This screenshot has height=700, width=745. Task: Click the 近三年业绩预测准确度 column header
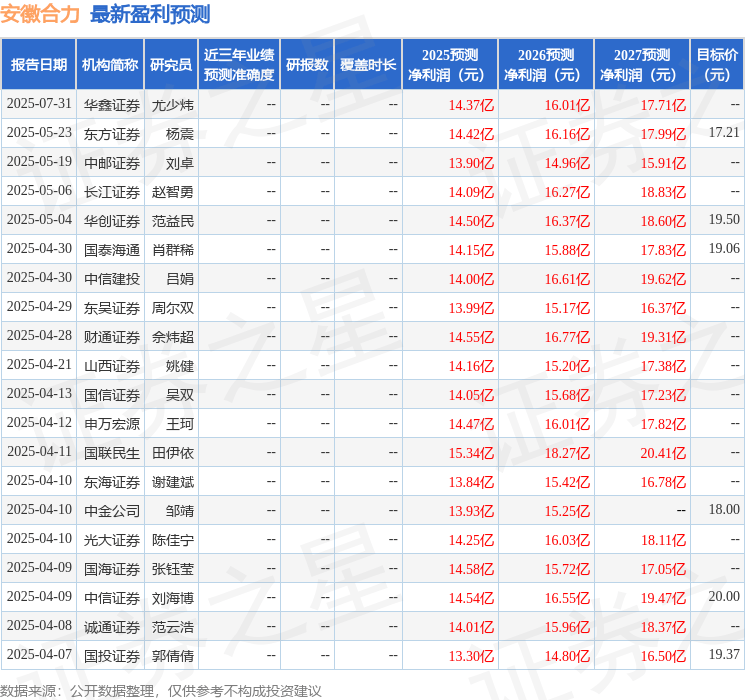click(238, 65)
